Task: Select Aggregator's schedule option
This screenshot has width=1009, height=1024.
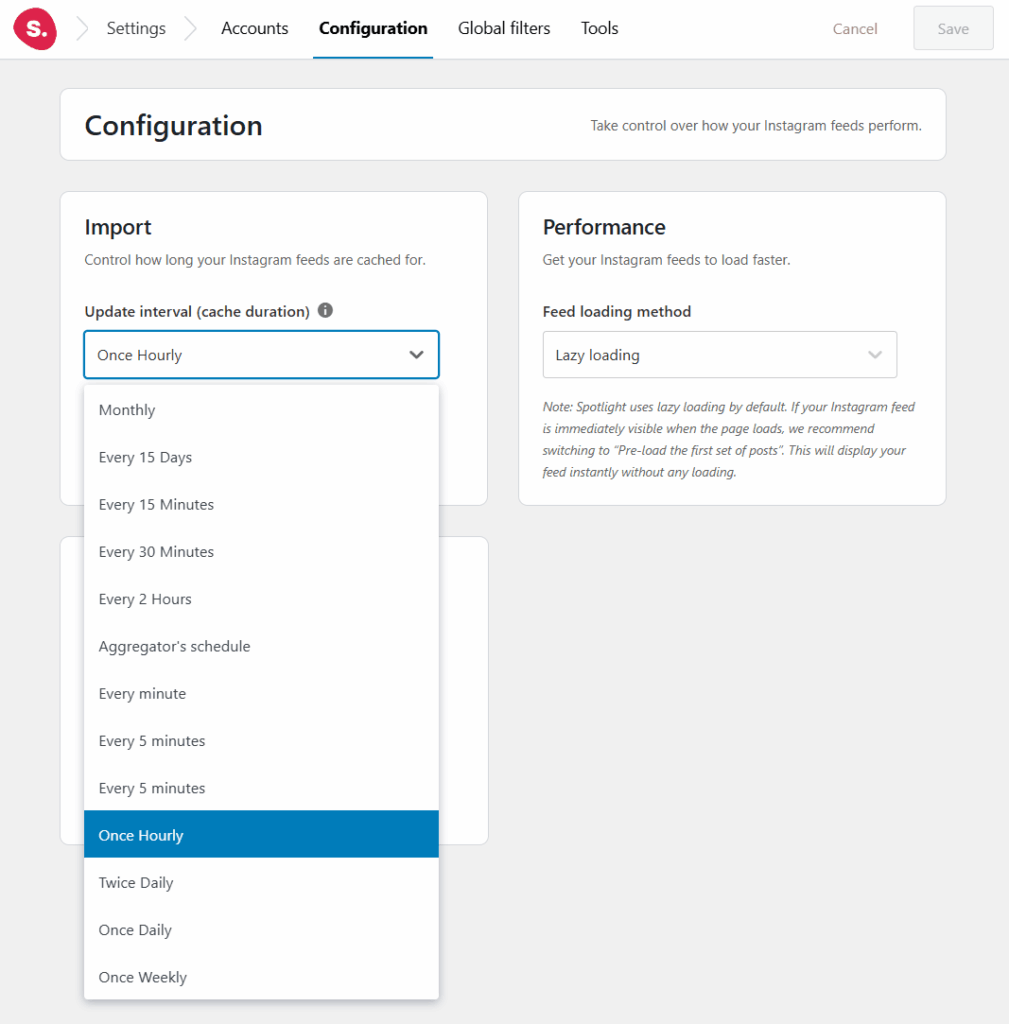Action: (174, 646)
